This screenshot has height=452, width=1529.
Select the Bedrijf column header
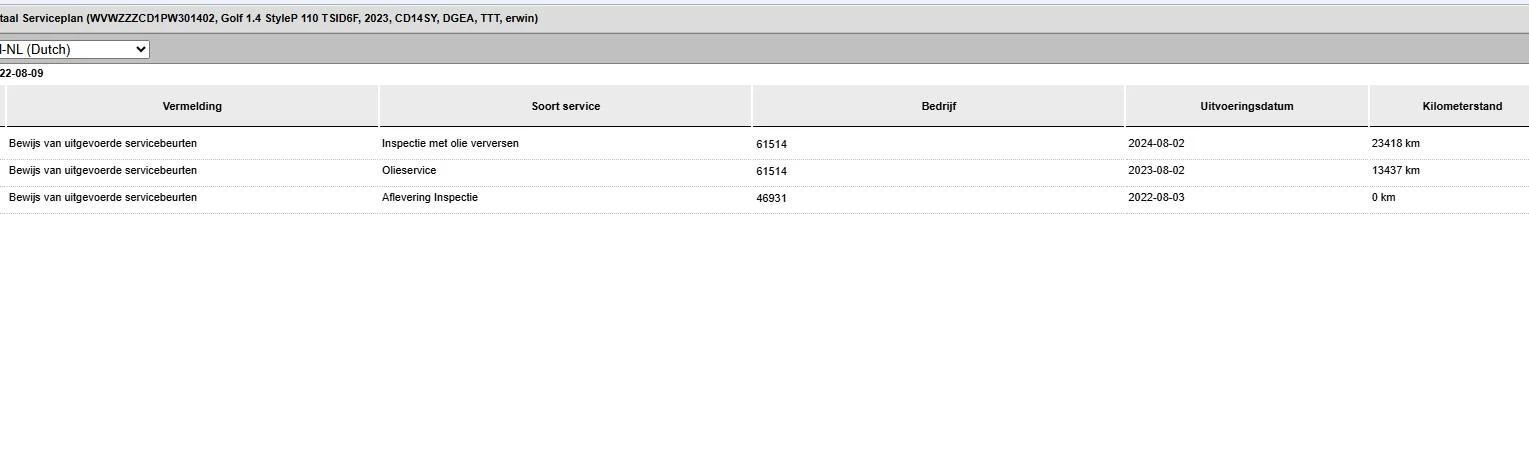click(938, 106)
